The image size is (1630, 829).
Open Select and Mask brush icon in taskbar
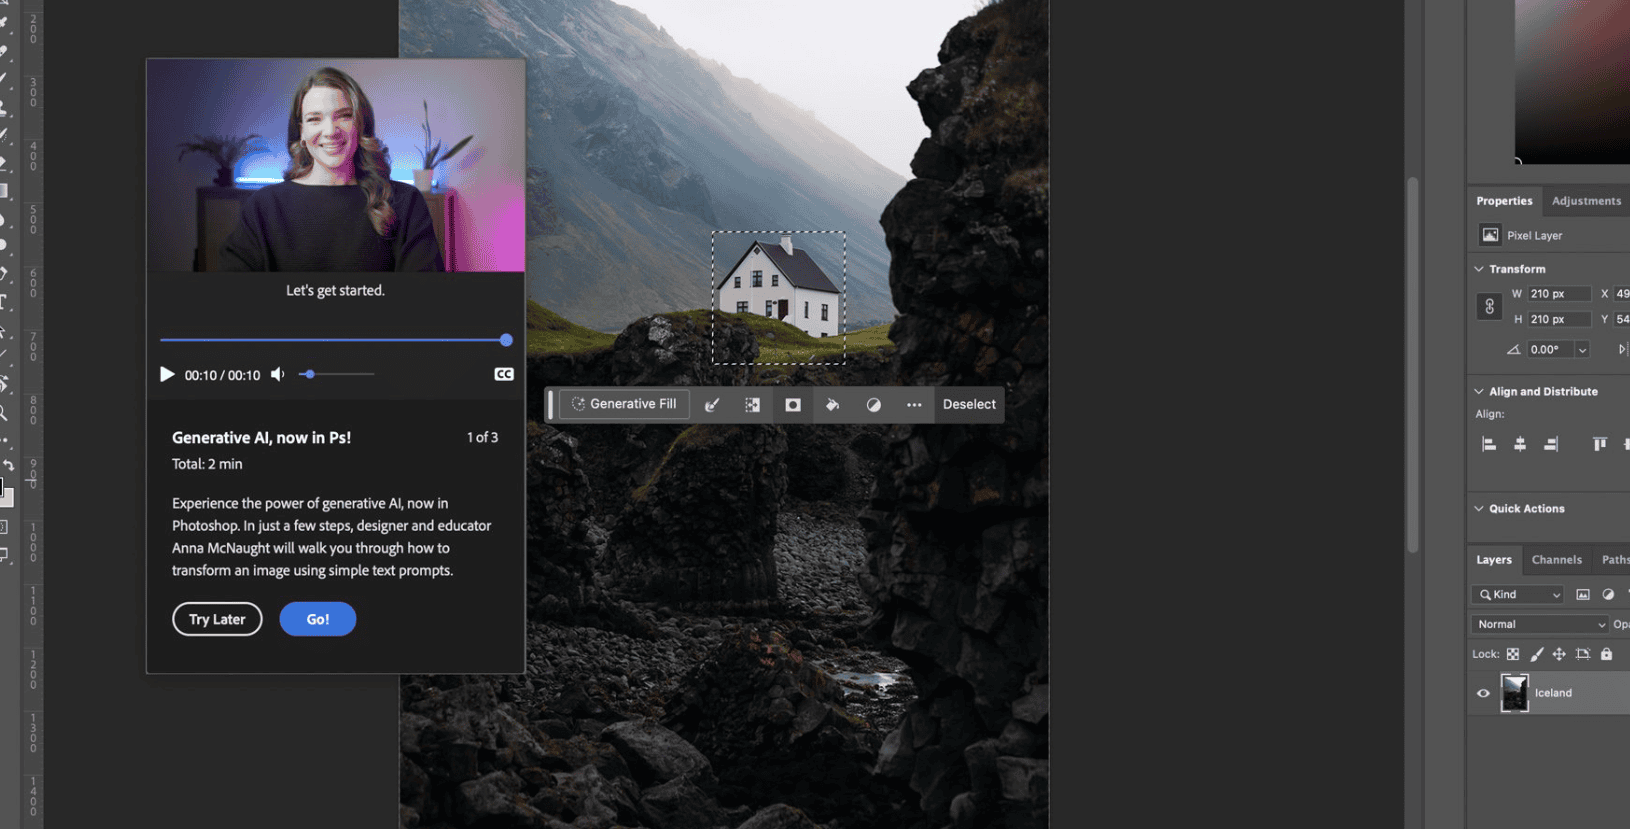point(712,405)
